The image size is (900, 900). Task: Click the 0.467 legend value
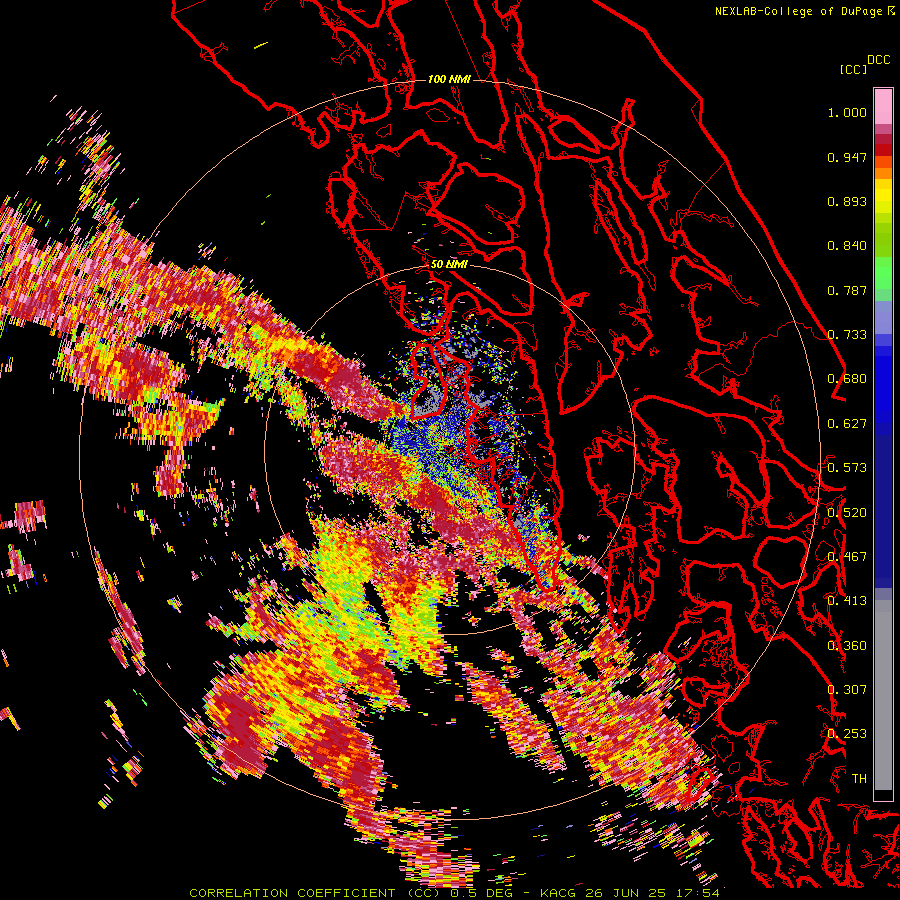[847, 557]
